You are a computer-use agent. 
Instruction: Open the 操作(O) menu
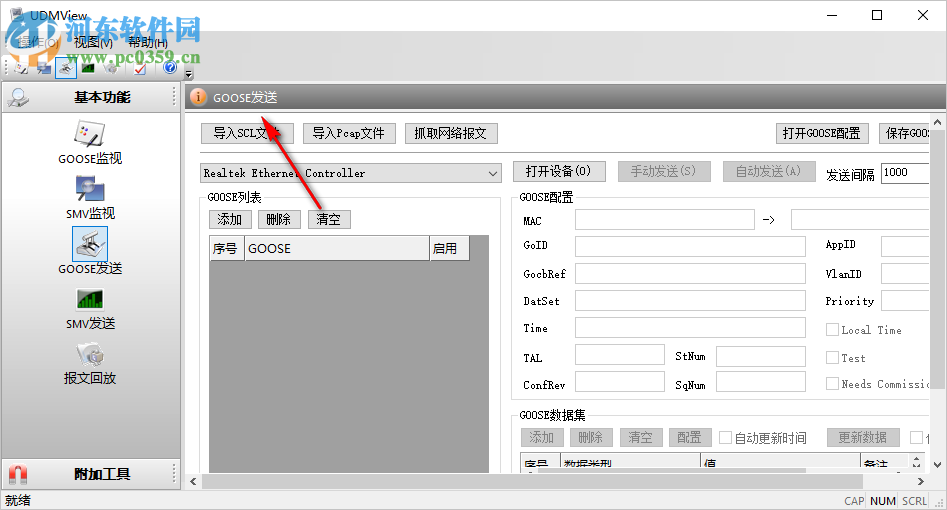coord(39,42)
